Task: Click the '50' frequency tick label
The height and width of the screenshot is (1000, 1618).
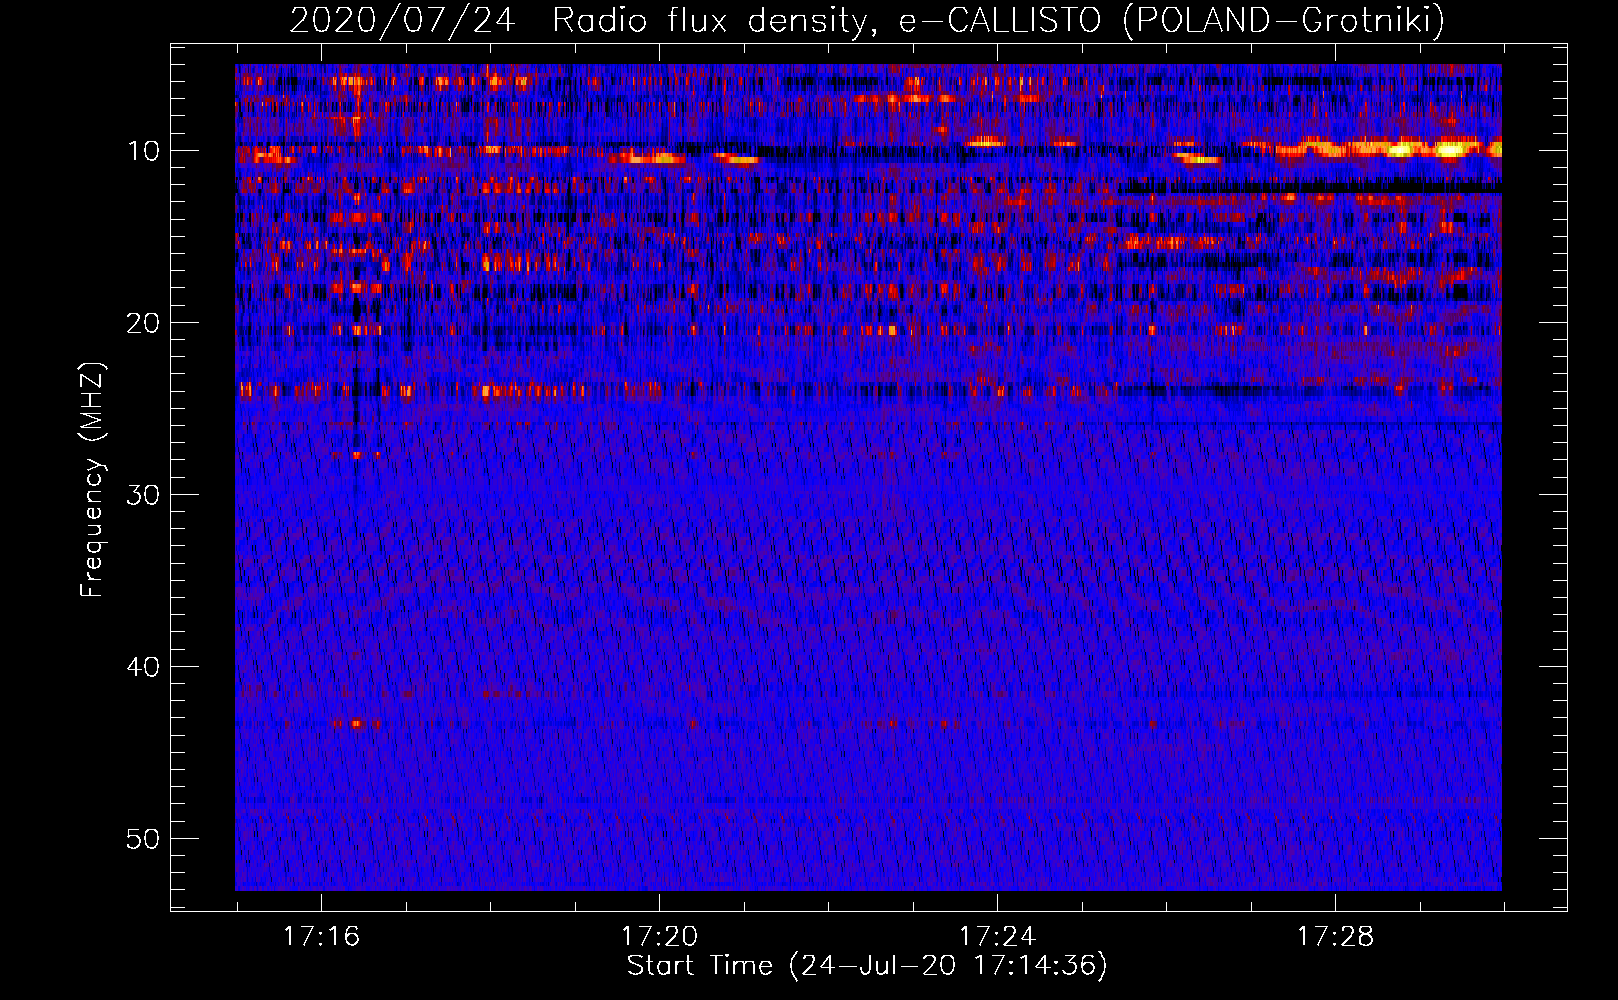Action: tap(144, 839)
